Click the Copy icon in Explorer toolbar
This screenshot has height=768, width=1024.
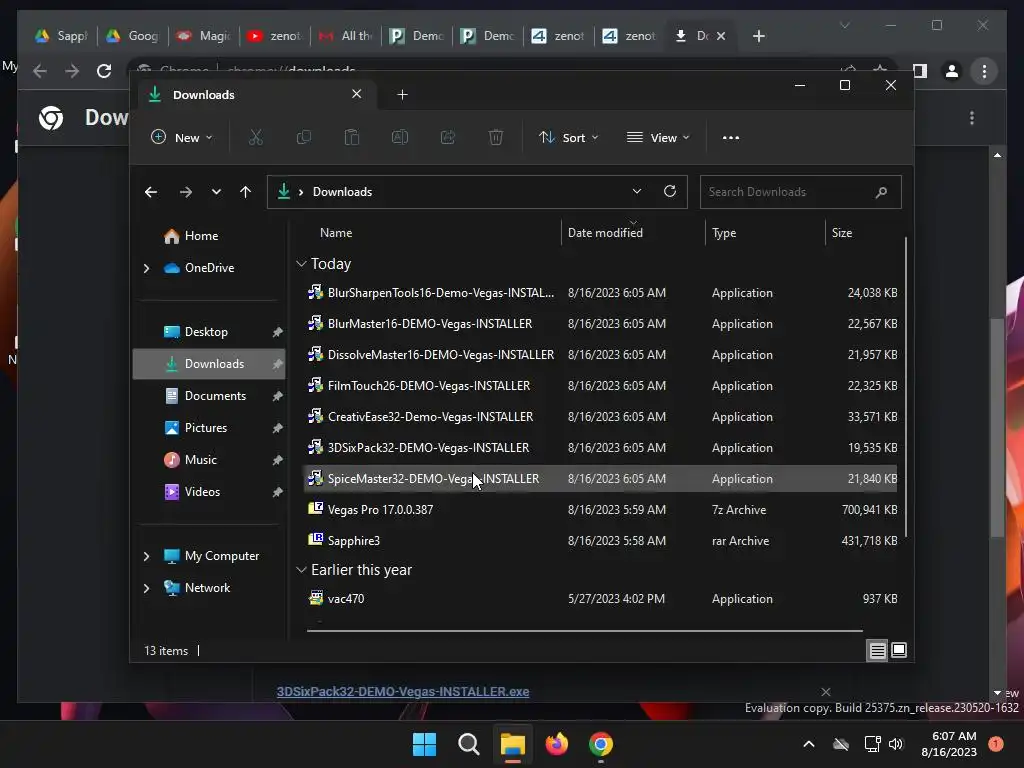(x=304, y=137)
